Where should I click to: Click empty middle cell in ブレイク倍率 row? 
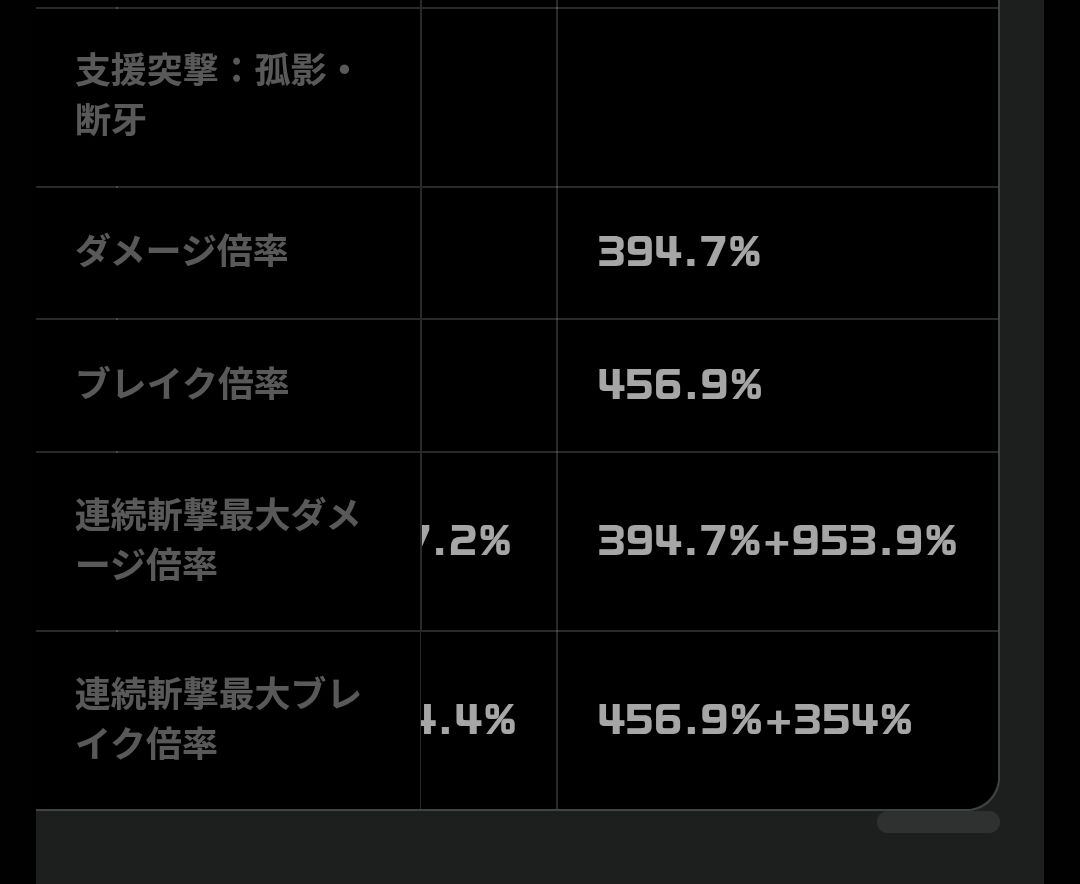(488, 385)
